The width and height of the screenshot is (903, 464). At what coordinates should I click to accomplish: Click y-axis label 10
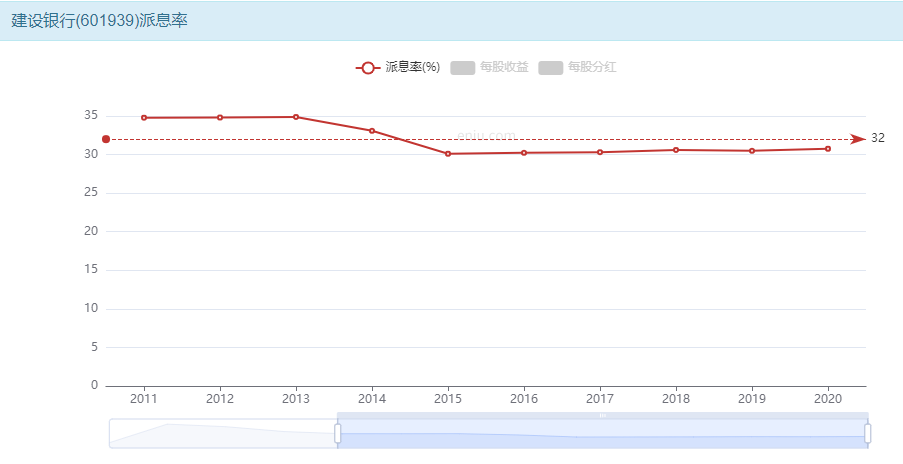pos(91,308)
